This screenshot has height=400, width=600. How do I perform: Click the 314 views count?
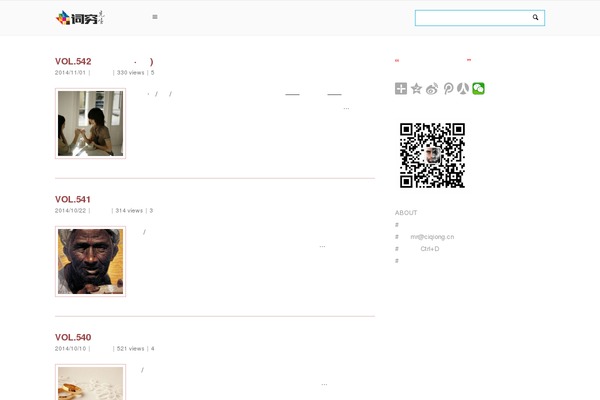pyautogui.click(x=129, y=211)
